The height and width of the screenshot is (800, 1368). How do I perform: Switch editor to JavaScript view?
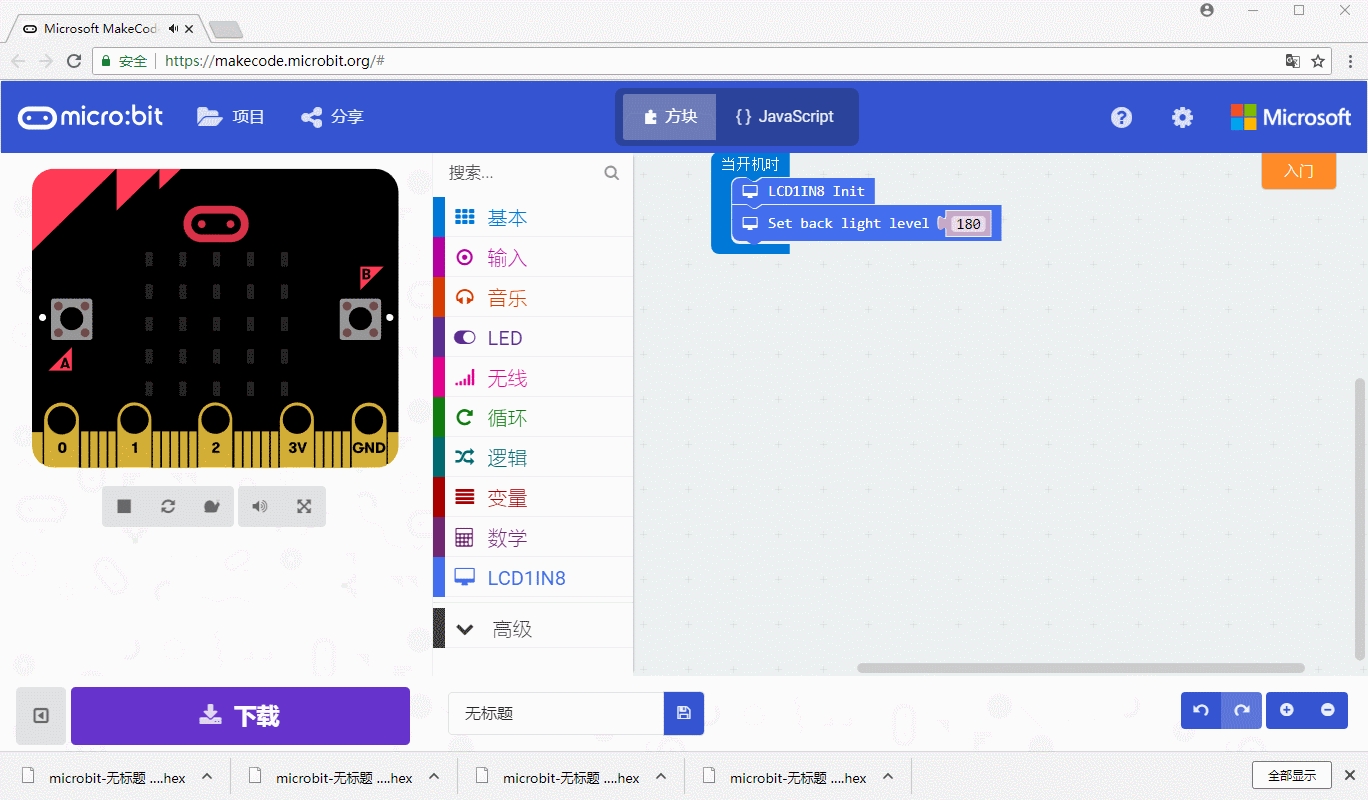[x=785, y=117]
